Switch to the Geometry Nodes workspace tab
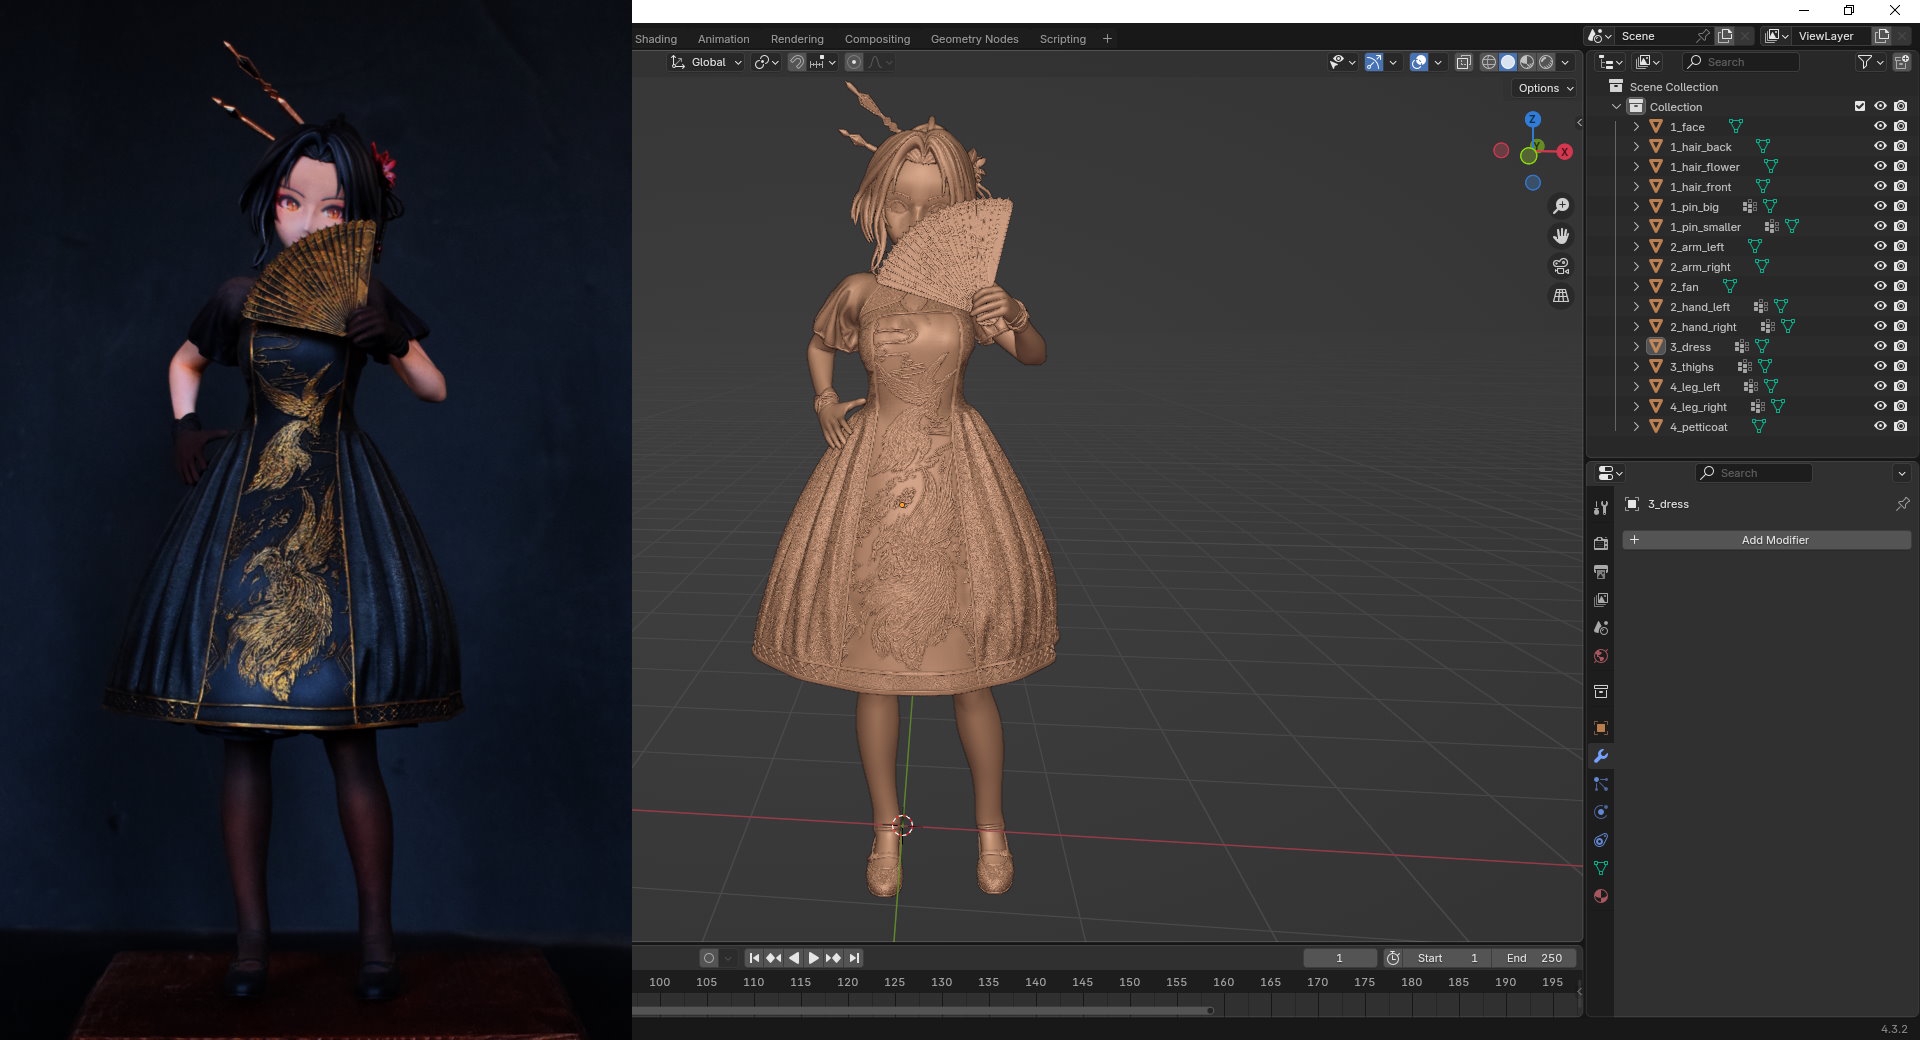Viewport: 1920px width, 1040px height. click(x=974, y=39)
